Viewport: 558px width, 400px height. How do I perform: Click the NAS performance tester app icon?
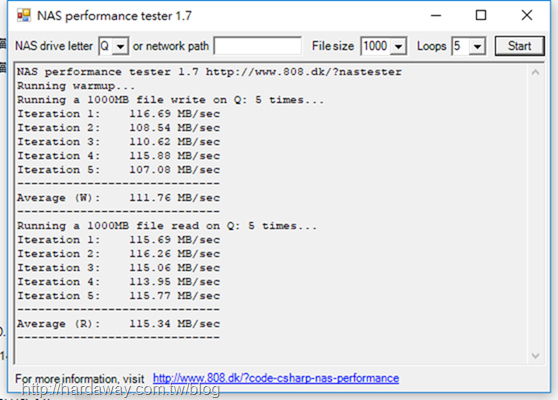pyautogui.click(x=24, y=15)
